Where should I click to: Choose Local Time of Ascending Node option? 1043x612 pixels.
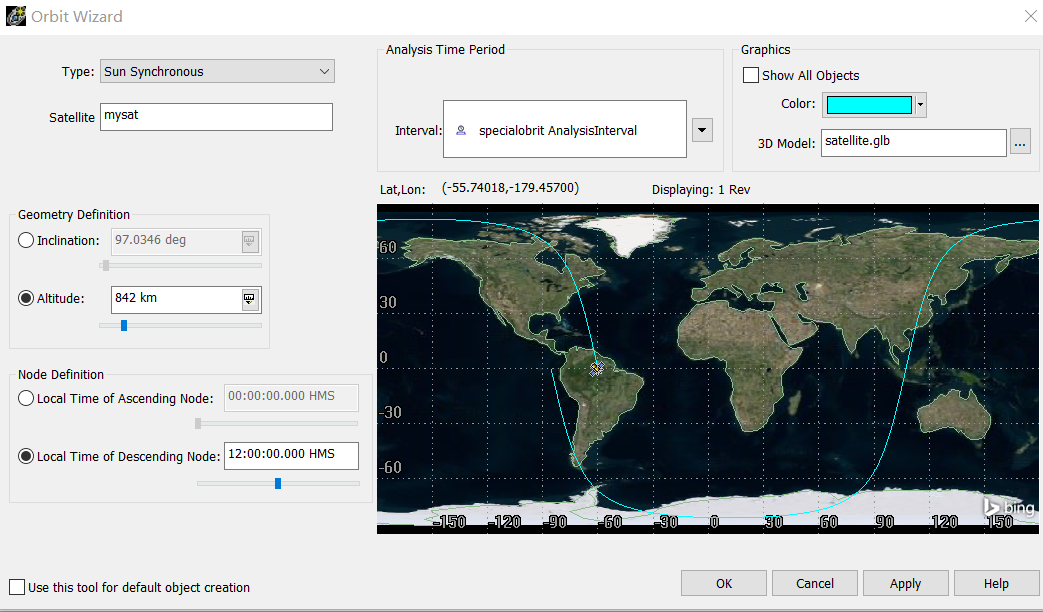26,398
